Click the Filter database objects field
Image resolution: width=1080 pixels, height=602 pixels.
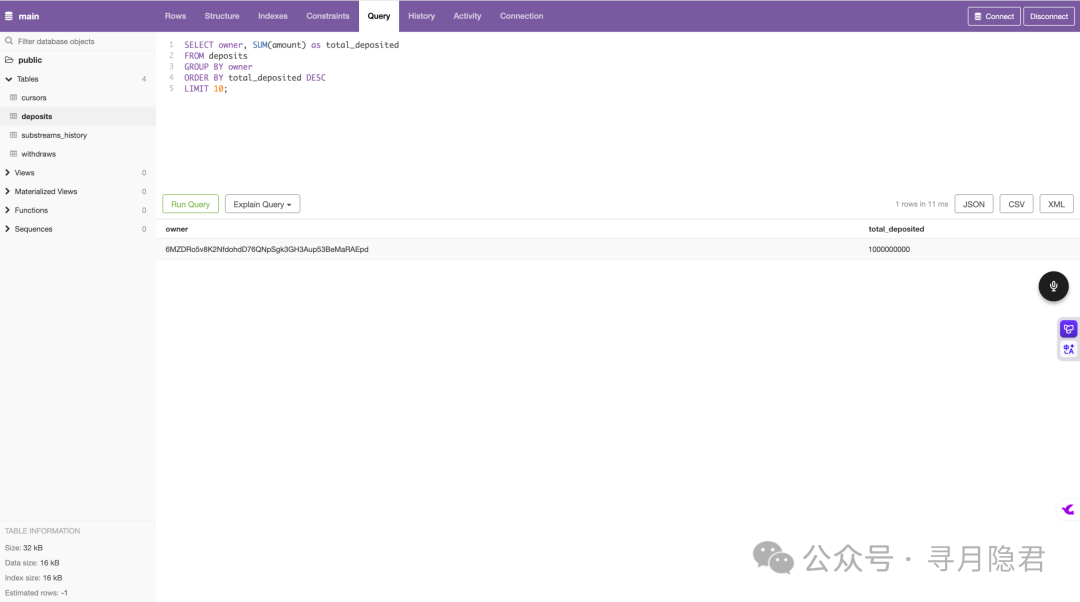point(78,41)
